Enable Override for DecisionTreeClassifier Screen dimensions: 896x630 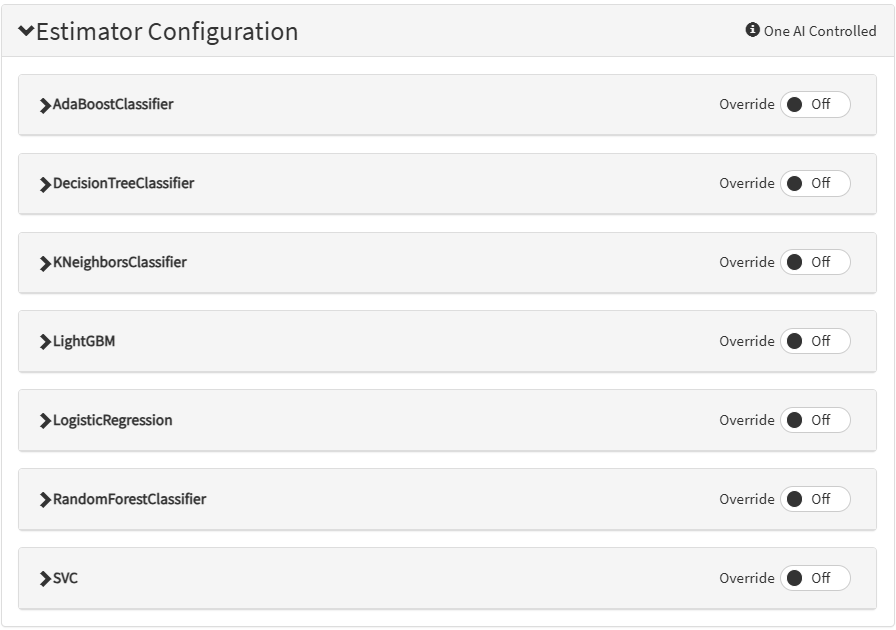pyautogui.click(x=815, y=183)
